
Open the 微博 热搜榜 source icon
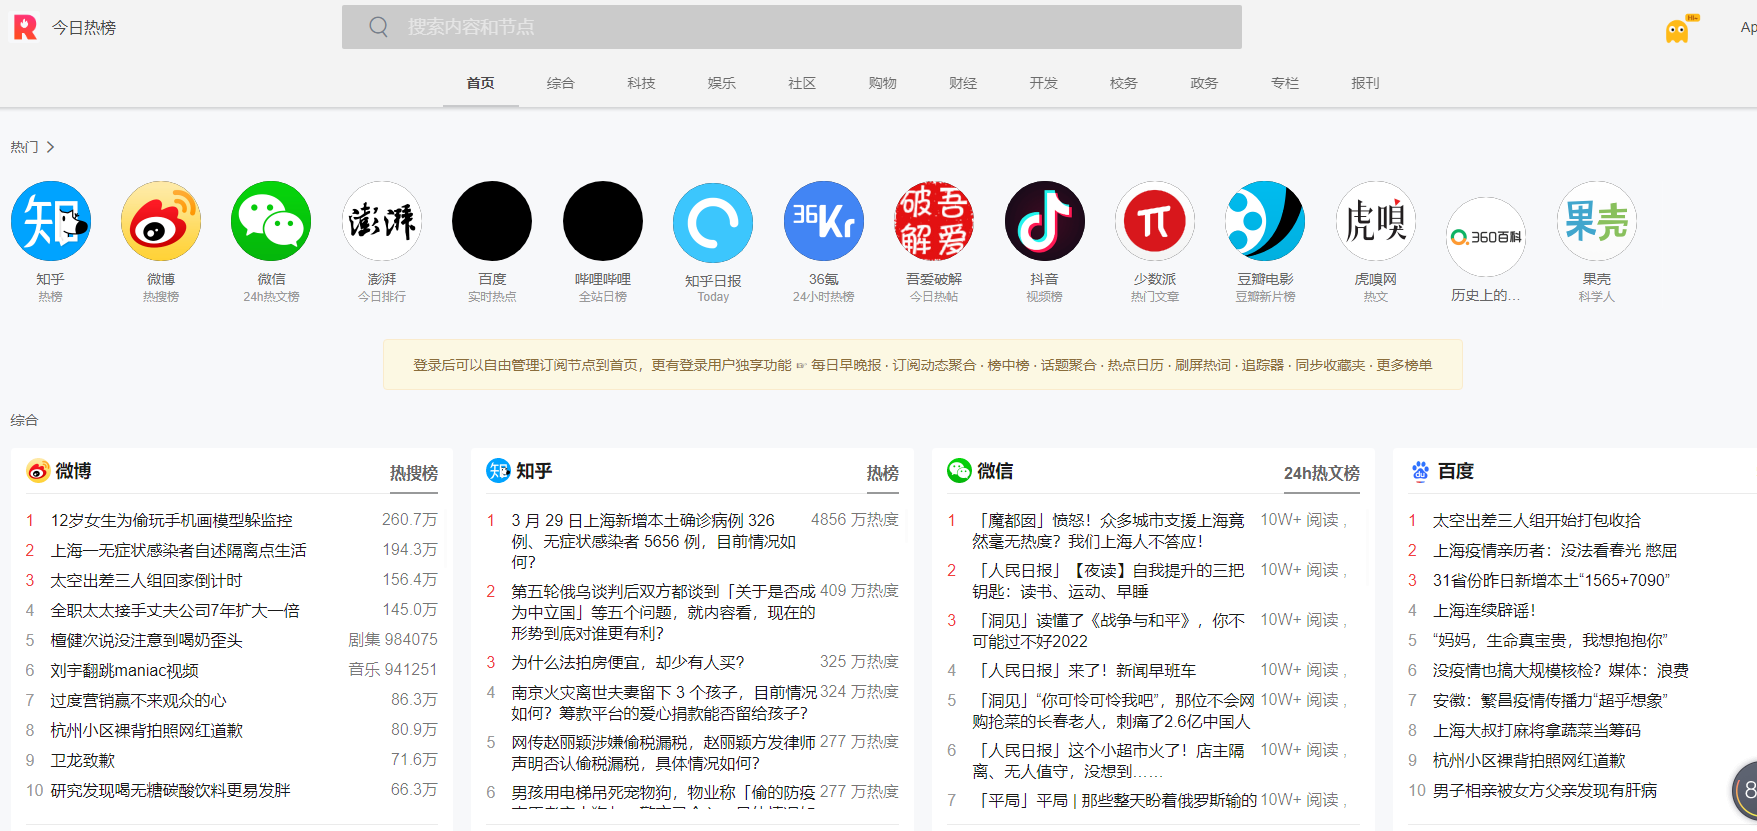[161, 221]
